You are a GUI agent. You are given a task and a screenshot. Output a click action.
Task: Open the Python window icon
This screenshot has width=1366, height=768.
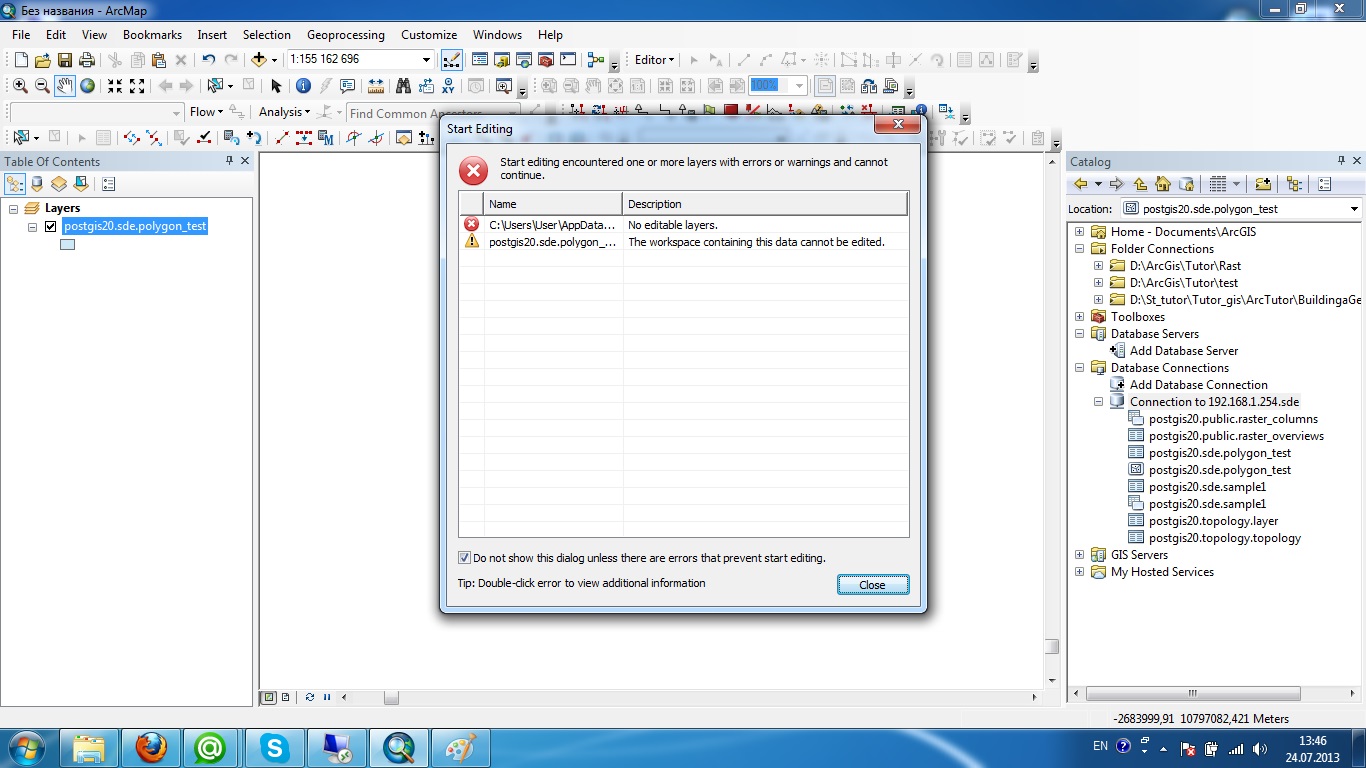tap(568, 60)
